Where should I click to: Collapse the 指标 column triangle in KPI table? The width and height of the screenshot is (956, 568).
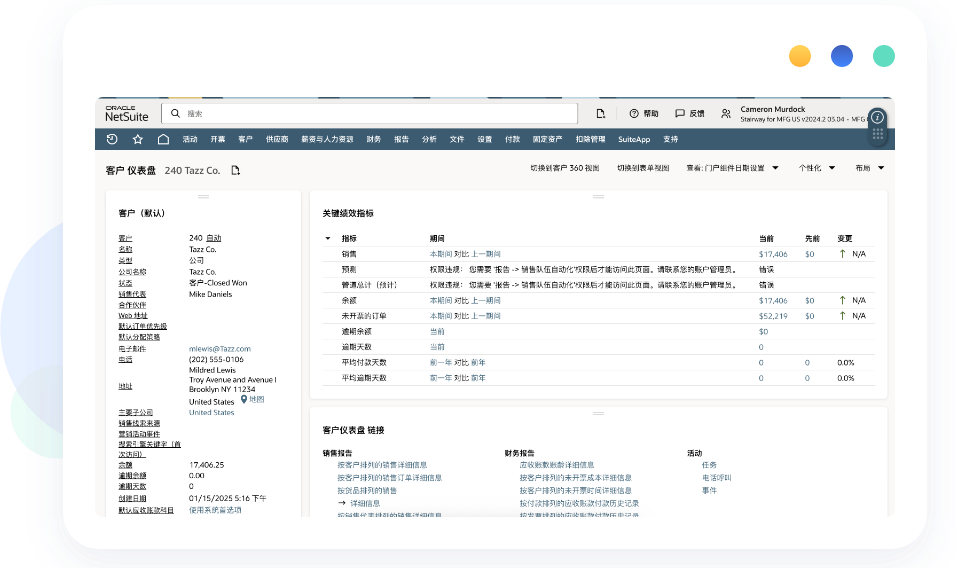pyautogui.click(x=327, y=239)
